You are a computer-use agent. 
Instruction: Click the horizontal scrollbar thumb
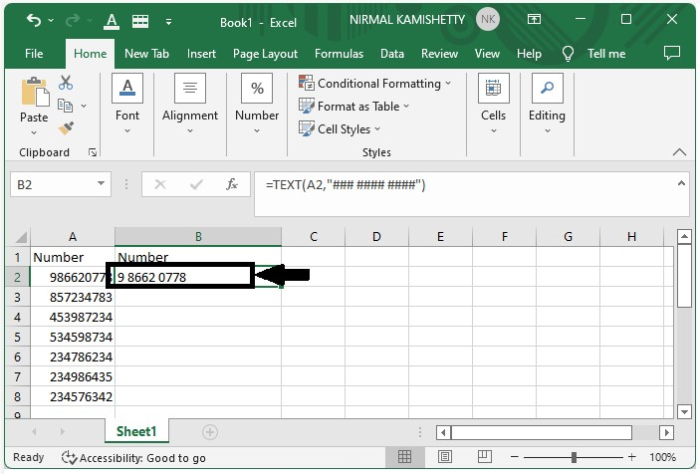pos(542,432)
